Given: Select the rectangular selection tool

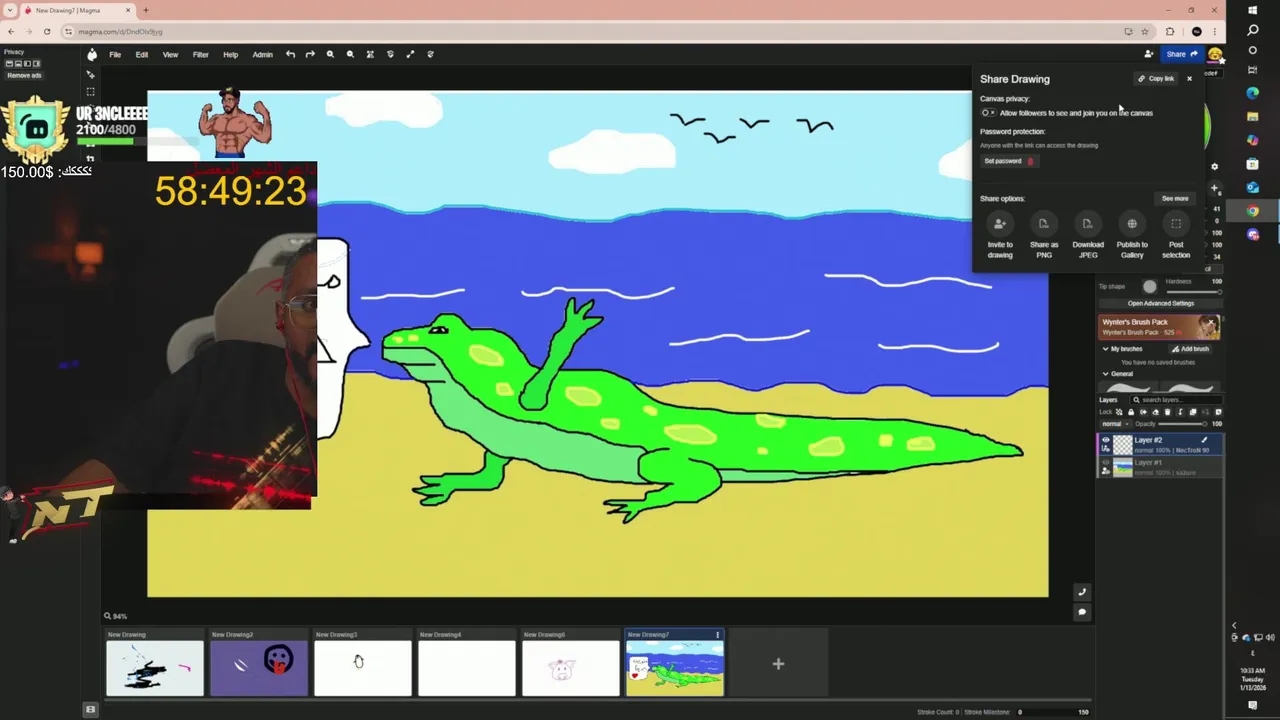Looking at the screenshot, I should click(x=90, y=92).
